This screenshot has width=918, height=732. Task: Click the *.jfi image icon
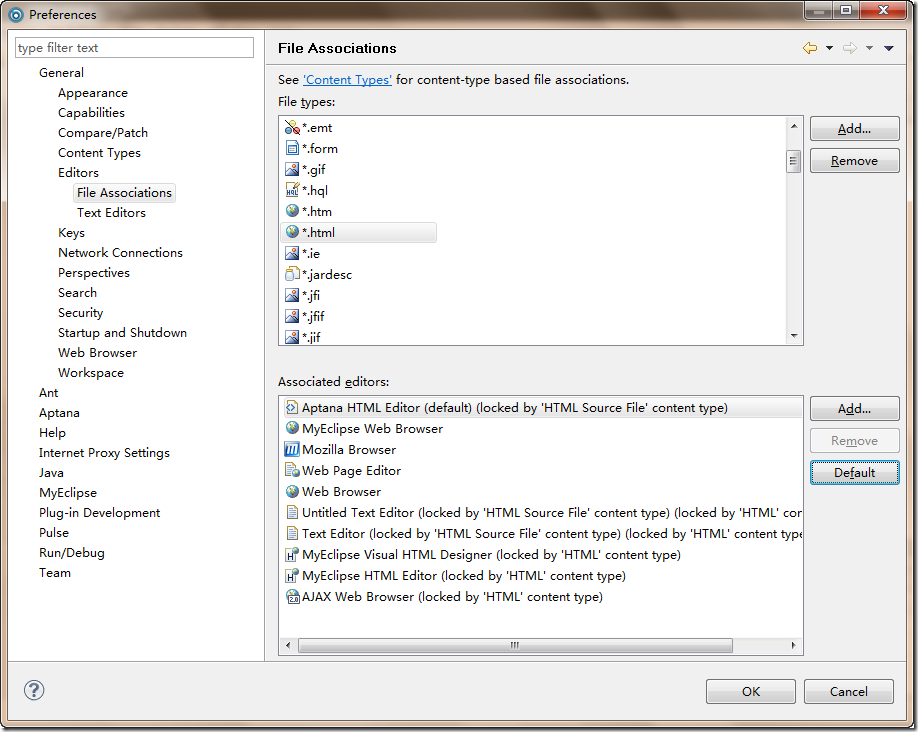(292, 295)
